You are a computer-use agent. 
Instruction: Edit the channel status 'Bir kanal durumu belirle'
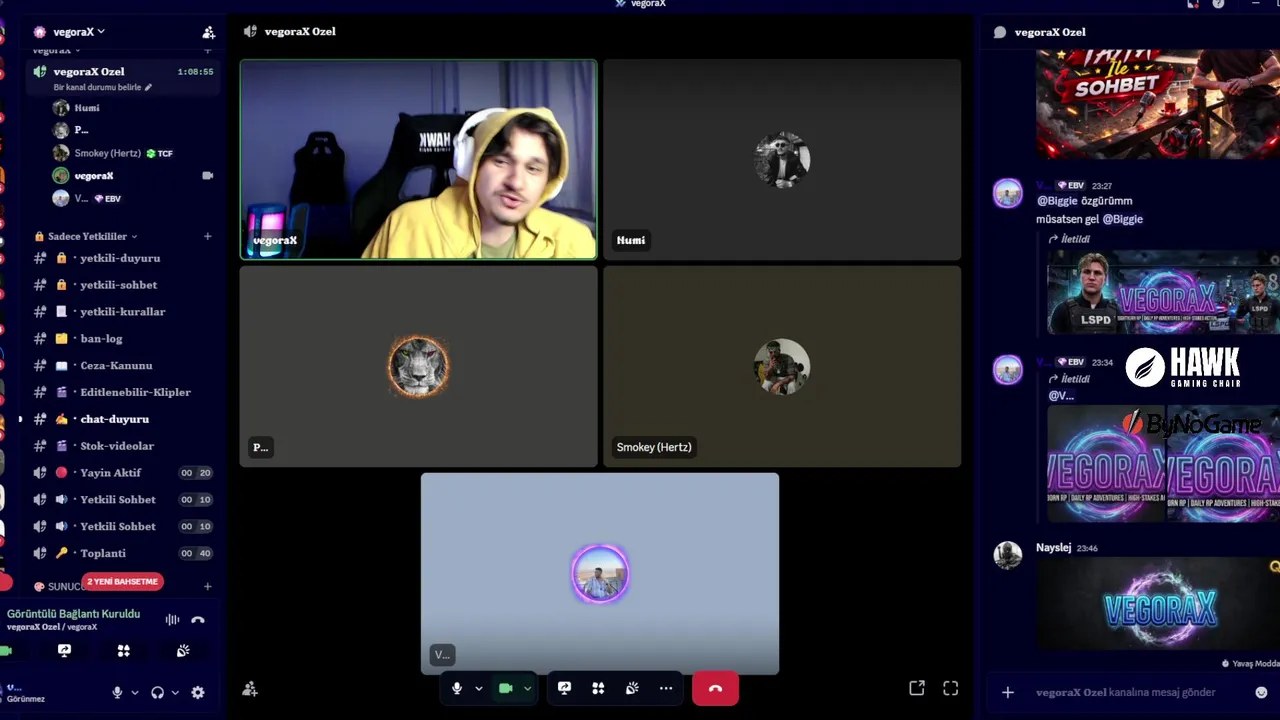click(103, 87)
